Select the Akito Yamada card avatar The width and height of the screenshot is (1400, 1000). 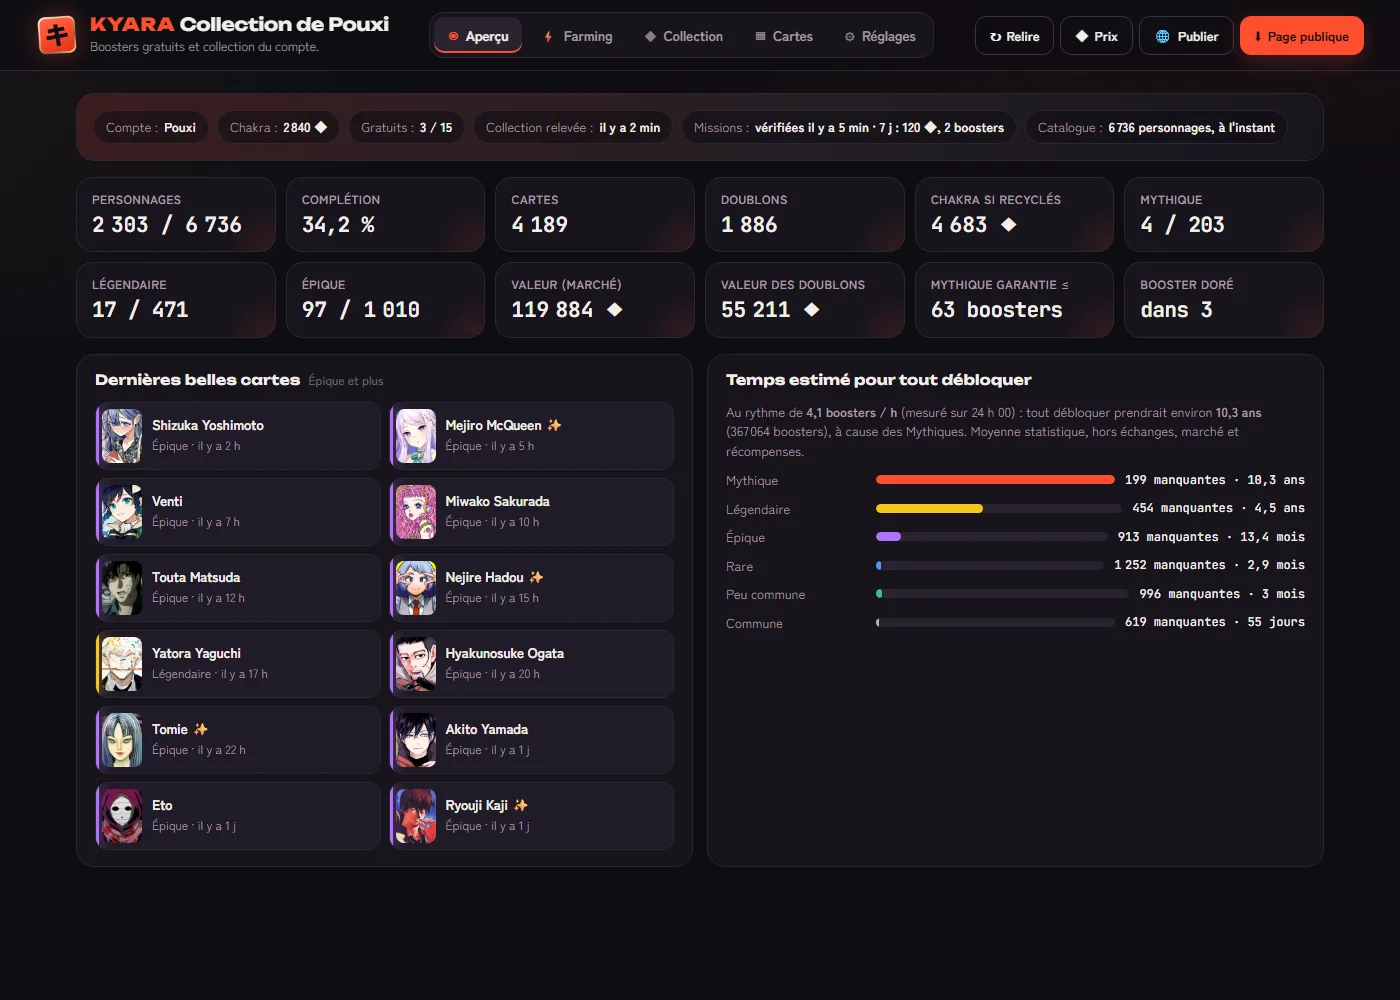(x=416, y=740)
